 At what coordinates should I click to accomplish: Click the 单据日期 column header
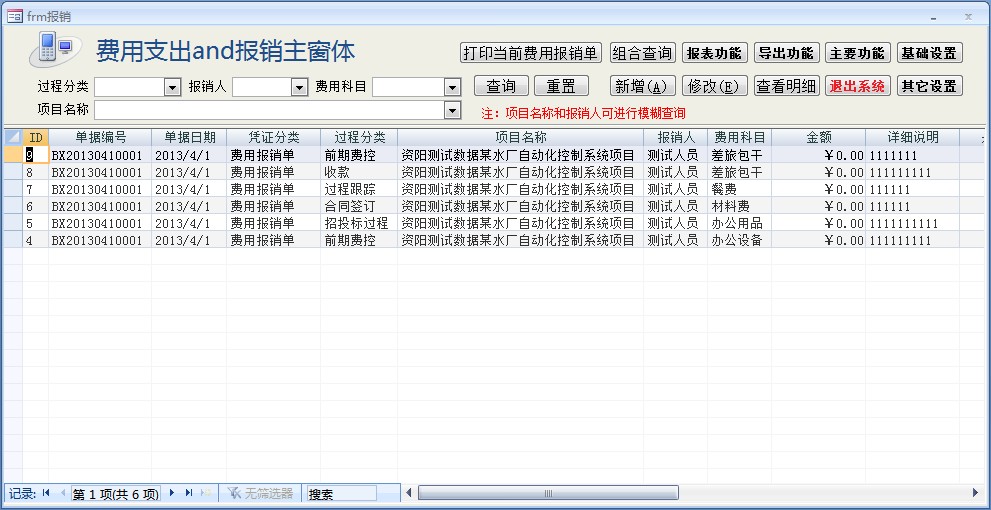190,137
